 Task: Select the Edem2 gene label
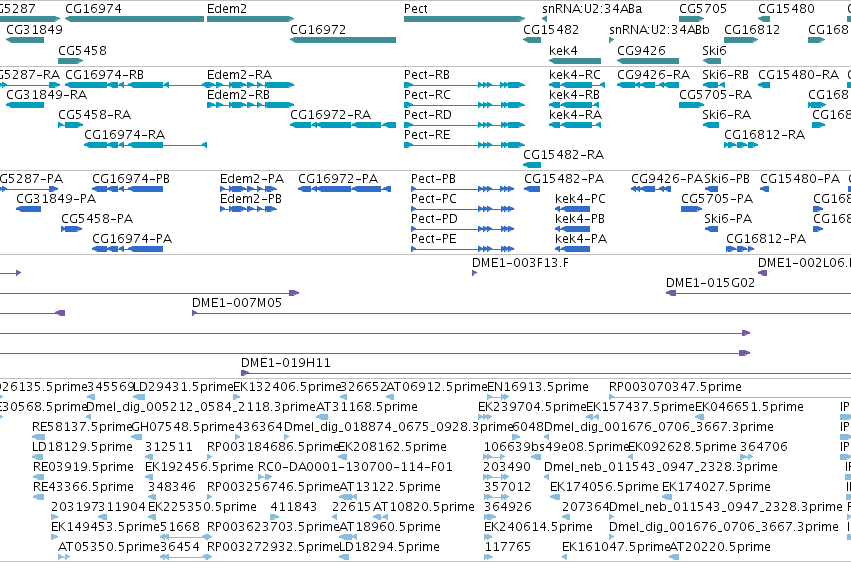coord(227,9)
